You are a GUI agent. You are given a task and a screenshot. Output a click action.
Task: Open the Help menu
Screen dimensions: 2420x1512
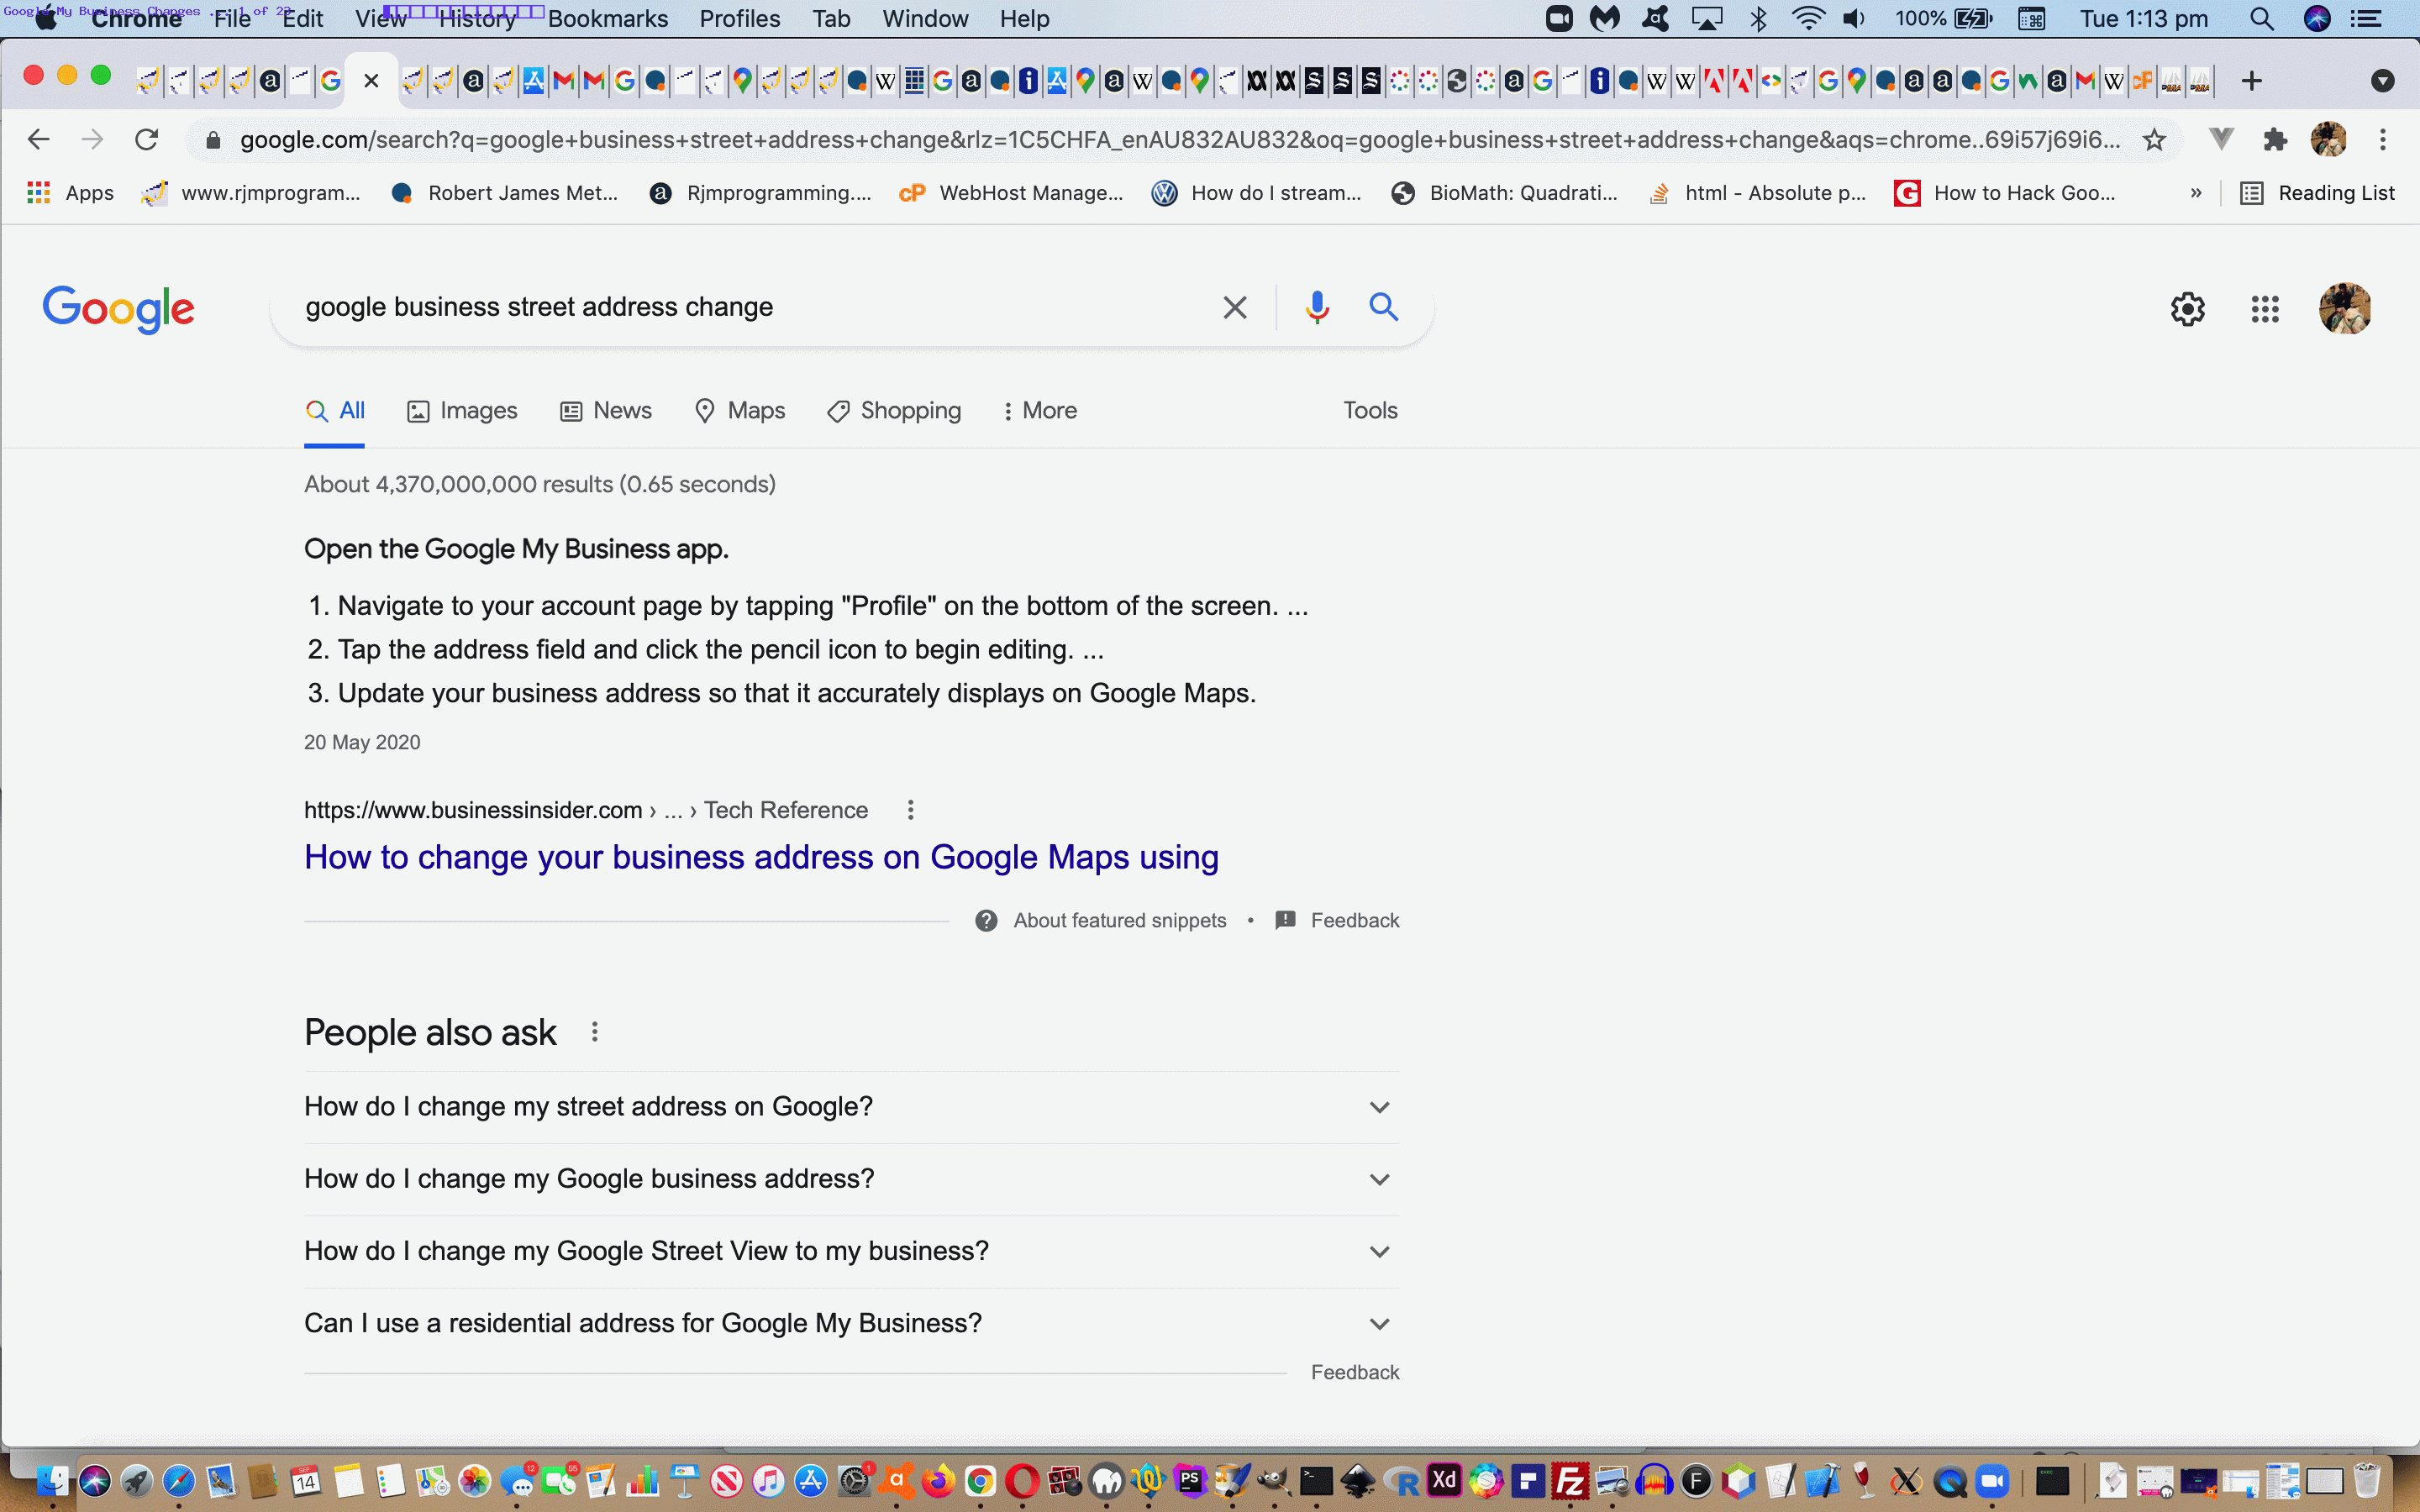coord(1025,19)
